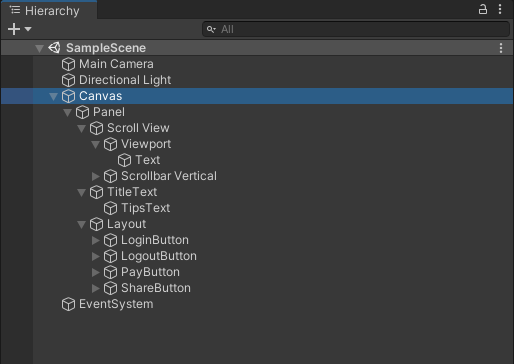Click the LoginButton cube icon
Image resolution: width=514 pixels, height=364 pixels.
(x=110, y=240)
